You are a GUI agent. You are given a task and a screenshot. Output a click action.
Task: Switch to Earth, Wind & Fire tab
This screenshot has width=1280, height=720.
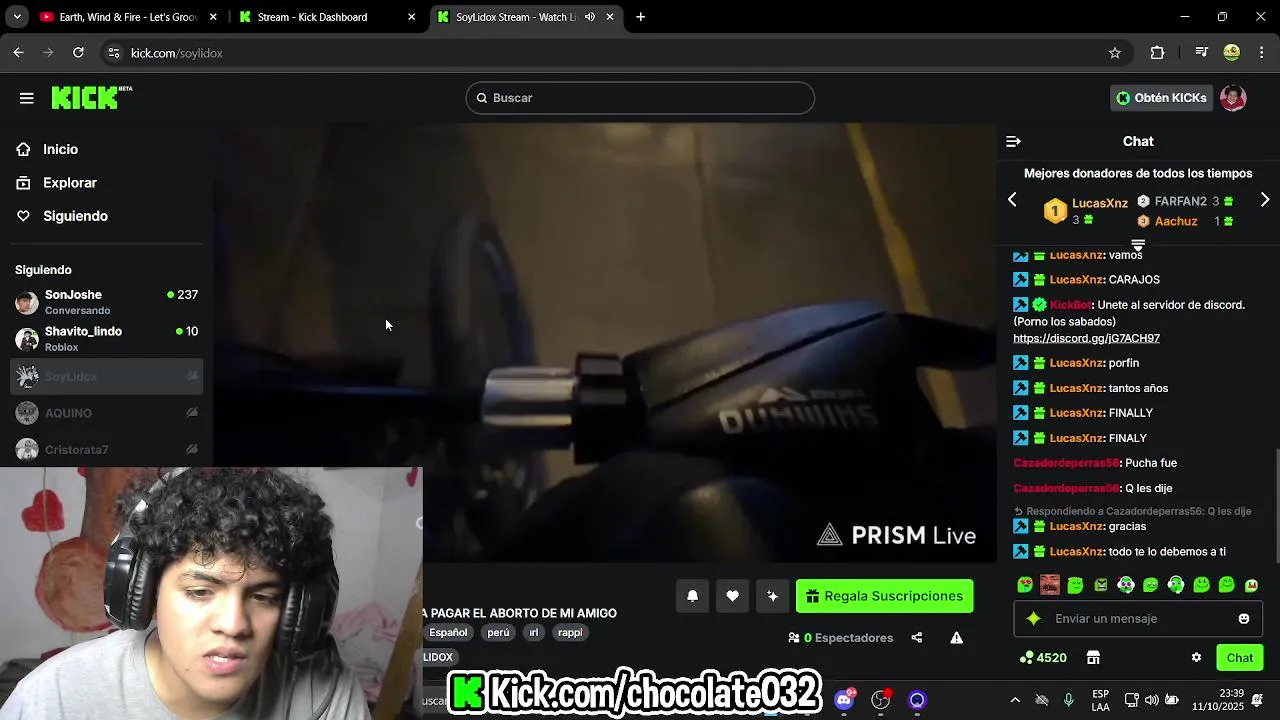(x=127, y=17)
